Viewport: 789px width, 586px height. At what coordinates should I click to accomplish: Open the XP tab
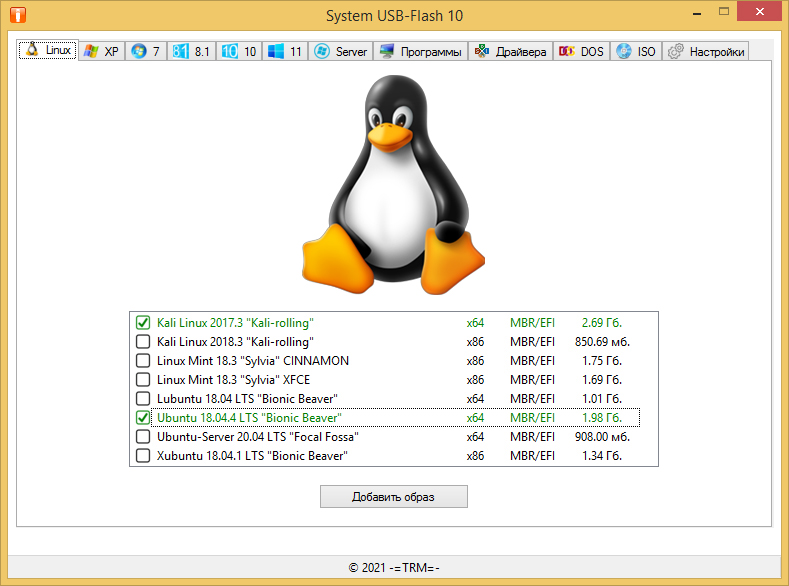[x=102, y=51]
